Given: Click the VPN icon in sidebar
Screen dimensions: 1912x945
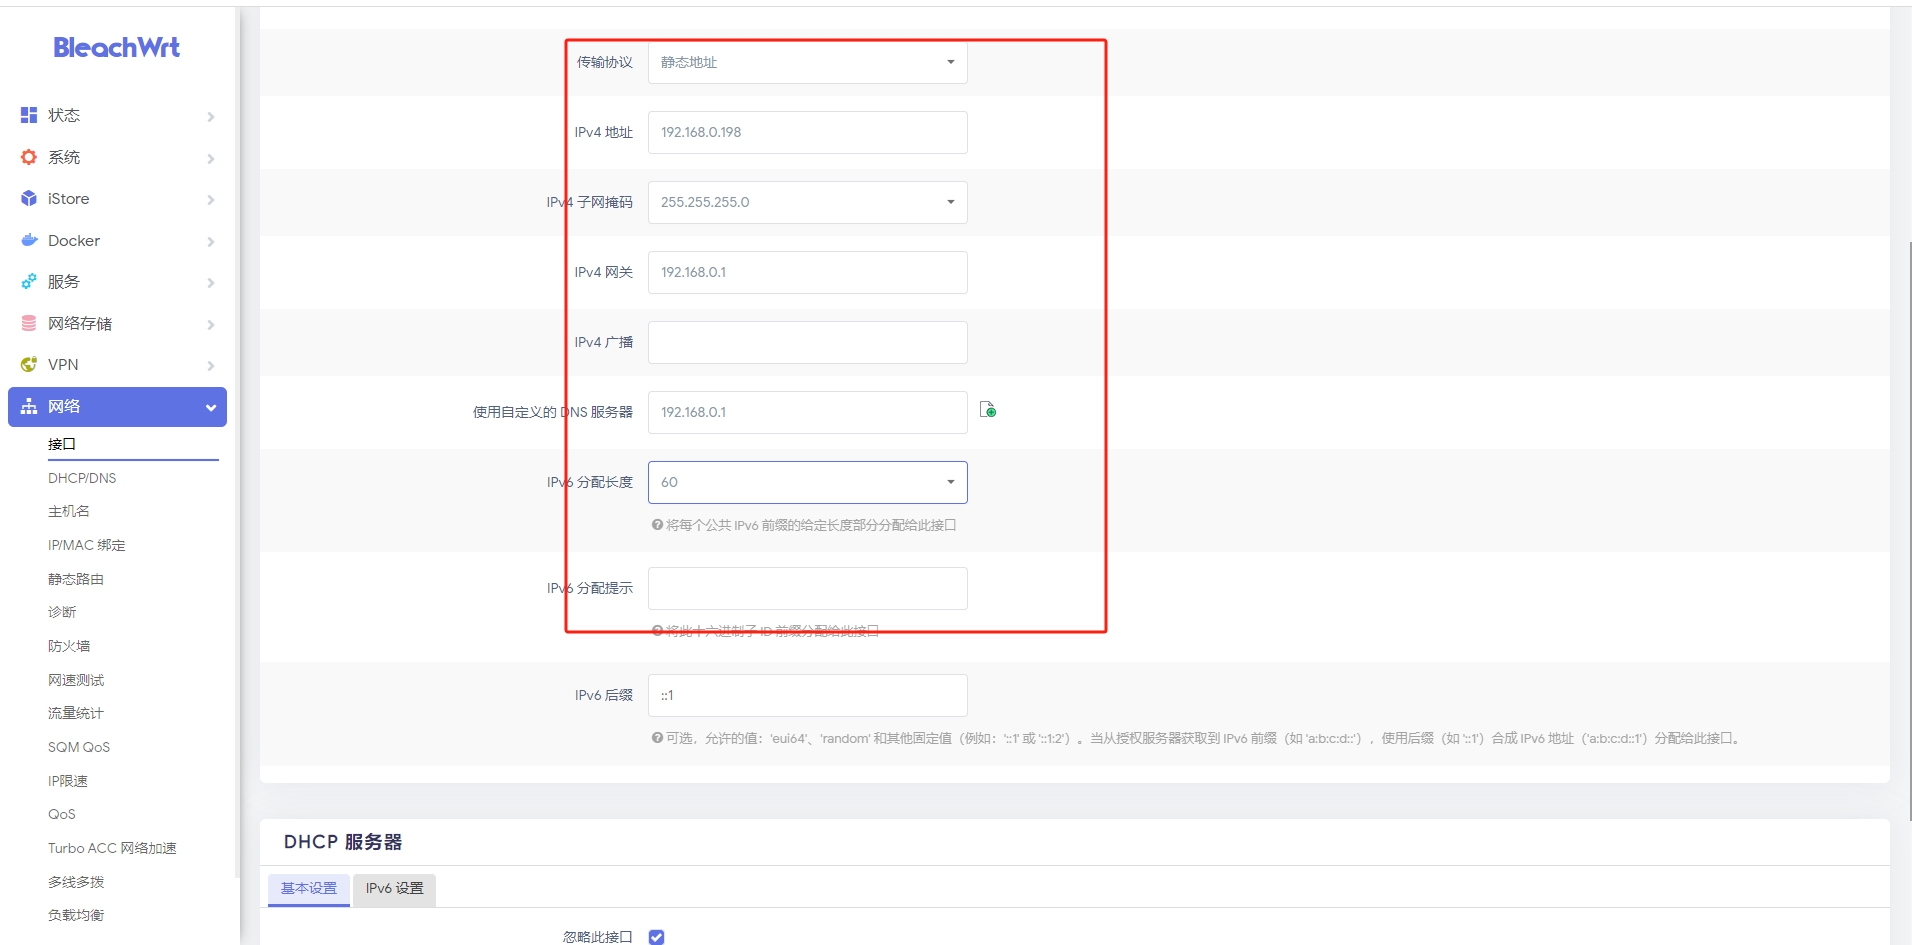Looking at the screenshot, I should 29,365.
